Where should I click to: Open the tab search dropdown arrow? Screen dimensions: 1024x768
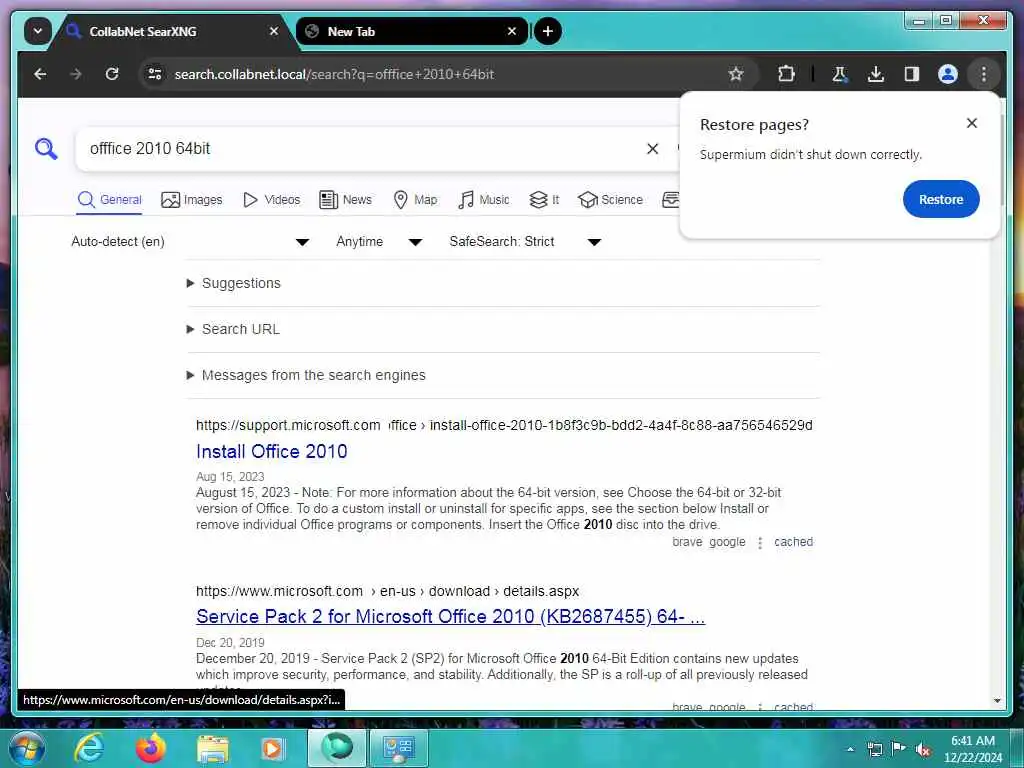point(38,31)
